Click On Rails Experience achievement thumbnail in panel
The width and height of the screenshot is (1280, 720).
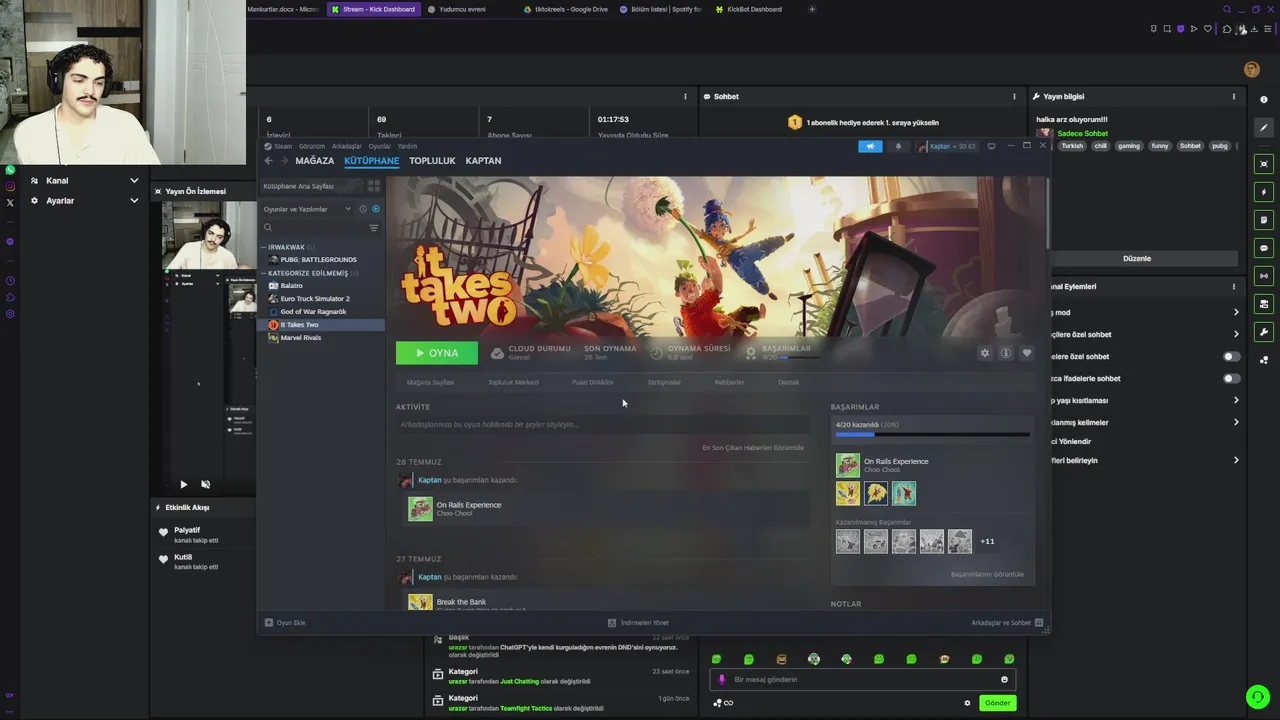tap(848, 465)
